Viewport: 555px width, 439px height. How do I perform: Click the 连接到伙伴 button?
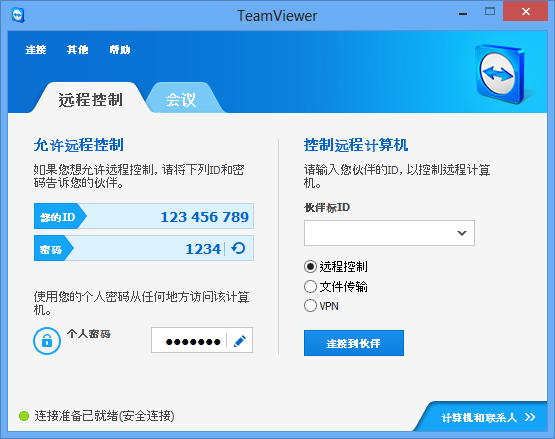pos(354,343)
